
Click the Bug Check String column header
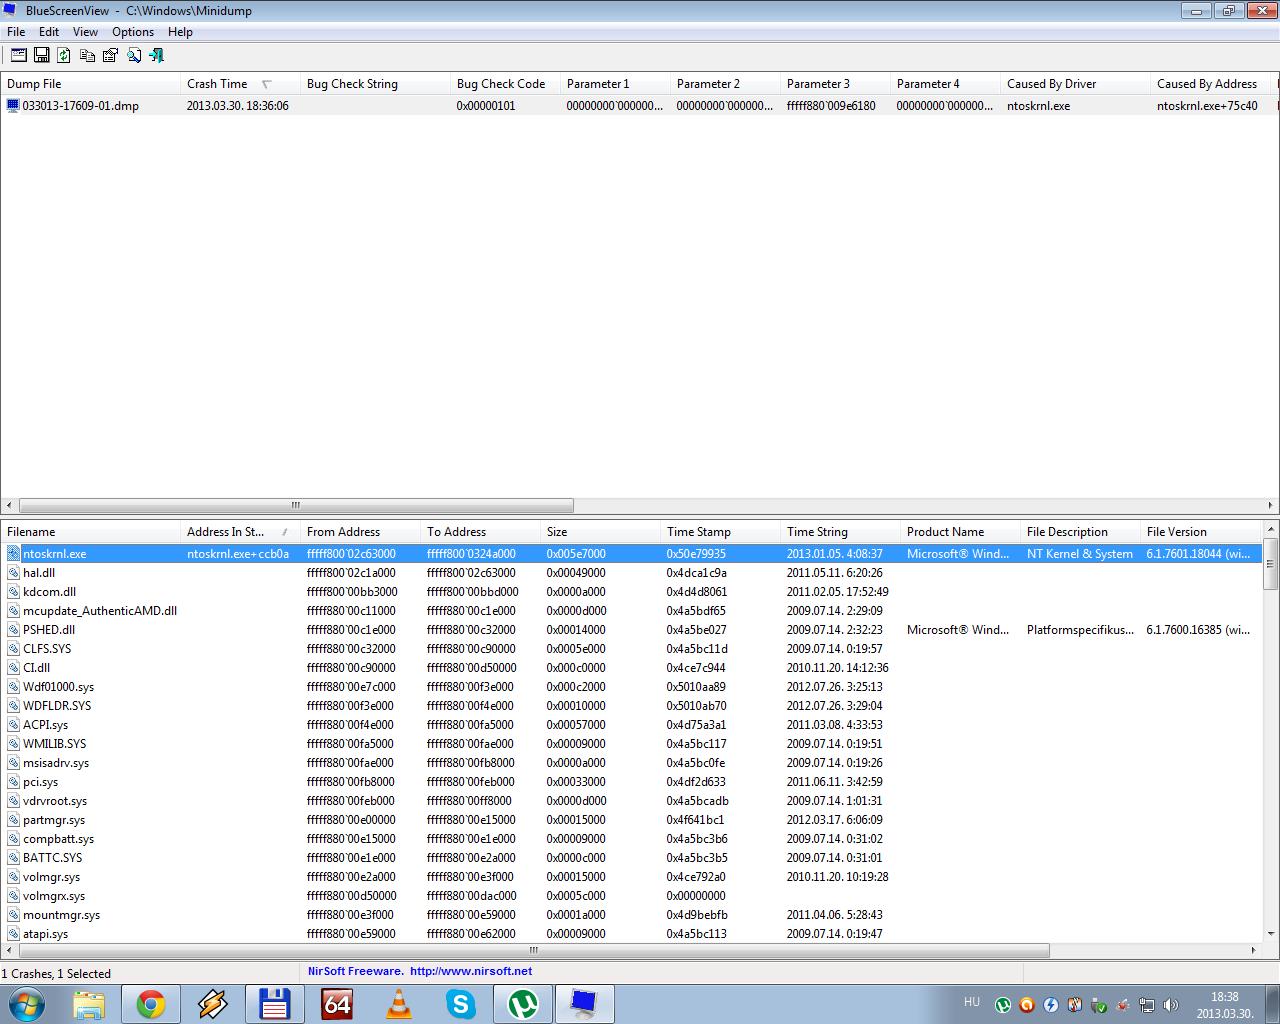375,84
